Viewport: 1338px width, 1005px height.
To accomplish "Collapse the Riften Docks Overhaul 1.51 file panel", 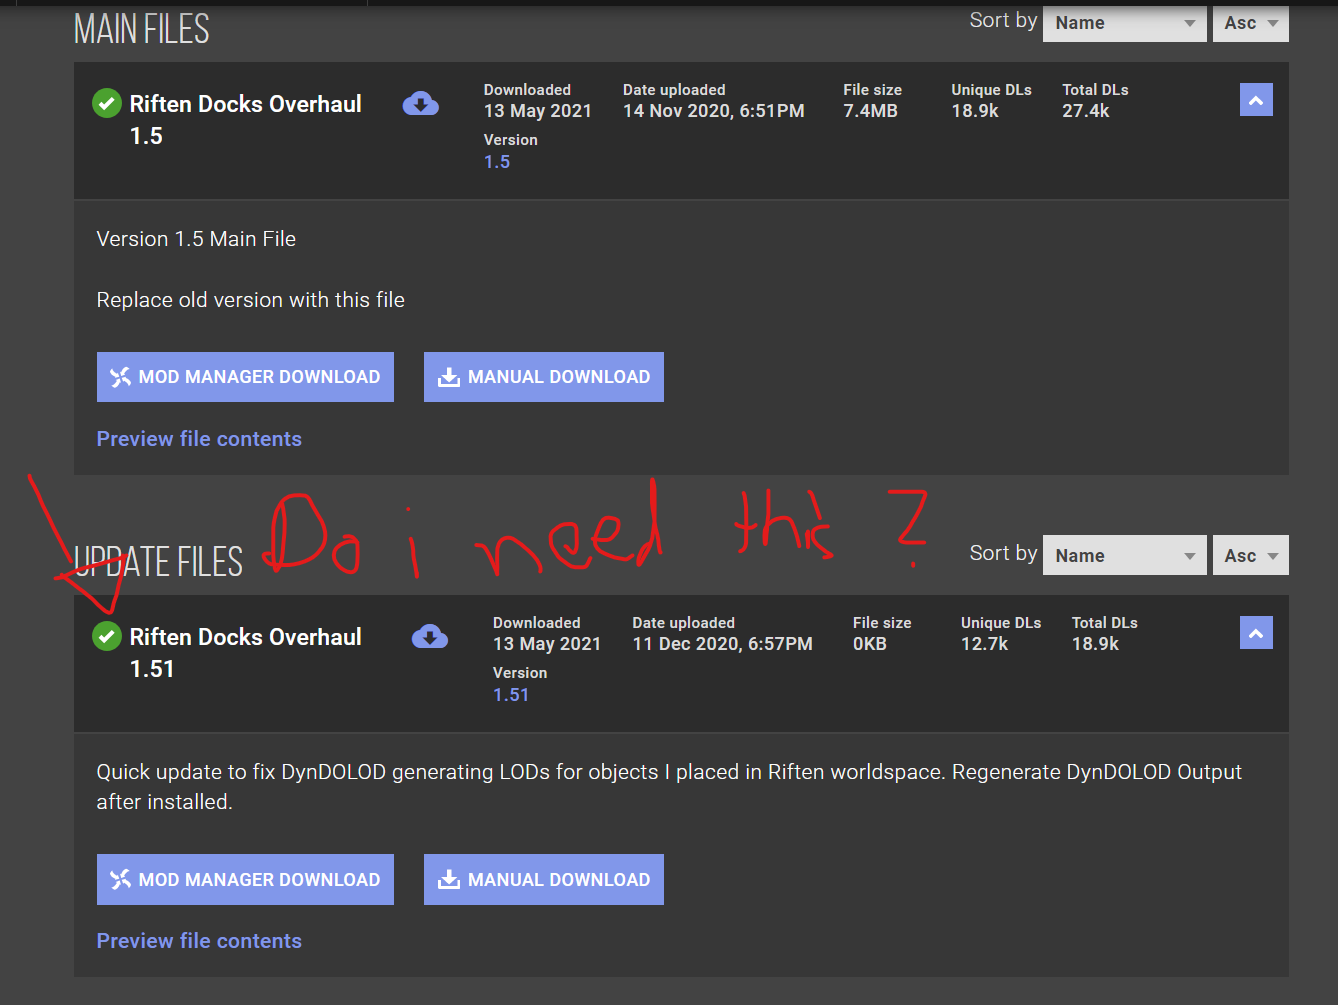I will [x=1256, y=633].
